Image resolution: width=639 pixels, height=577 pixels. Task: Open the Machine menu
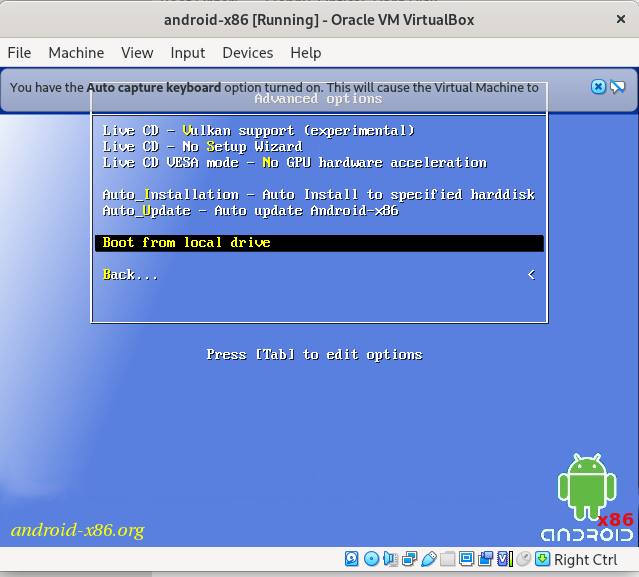[76, 53]
